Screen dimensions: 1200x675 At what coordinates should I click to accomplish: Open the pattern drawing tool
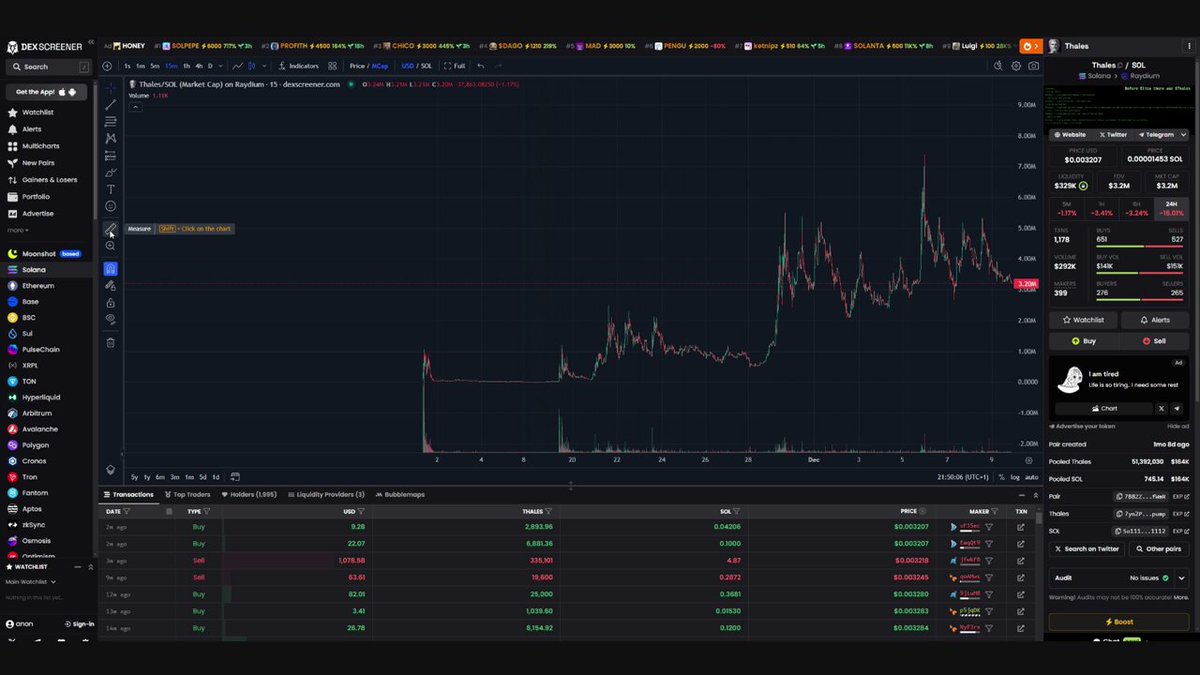[111, 138]
